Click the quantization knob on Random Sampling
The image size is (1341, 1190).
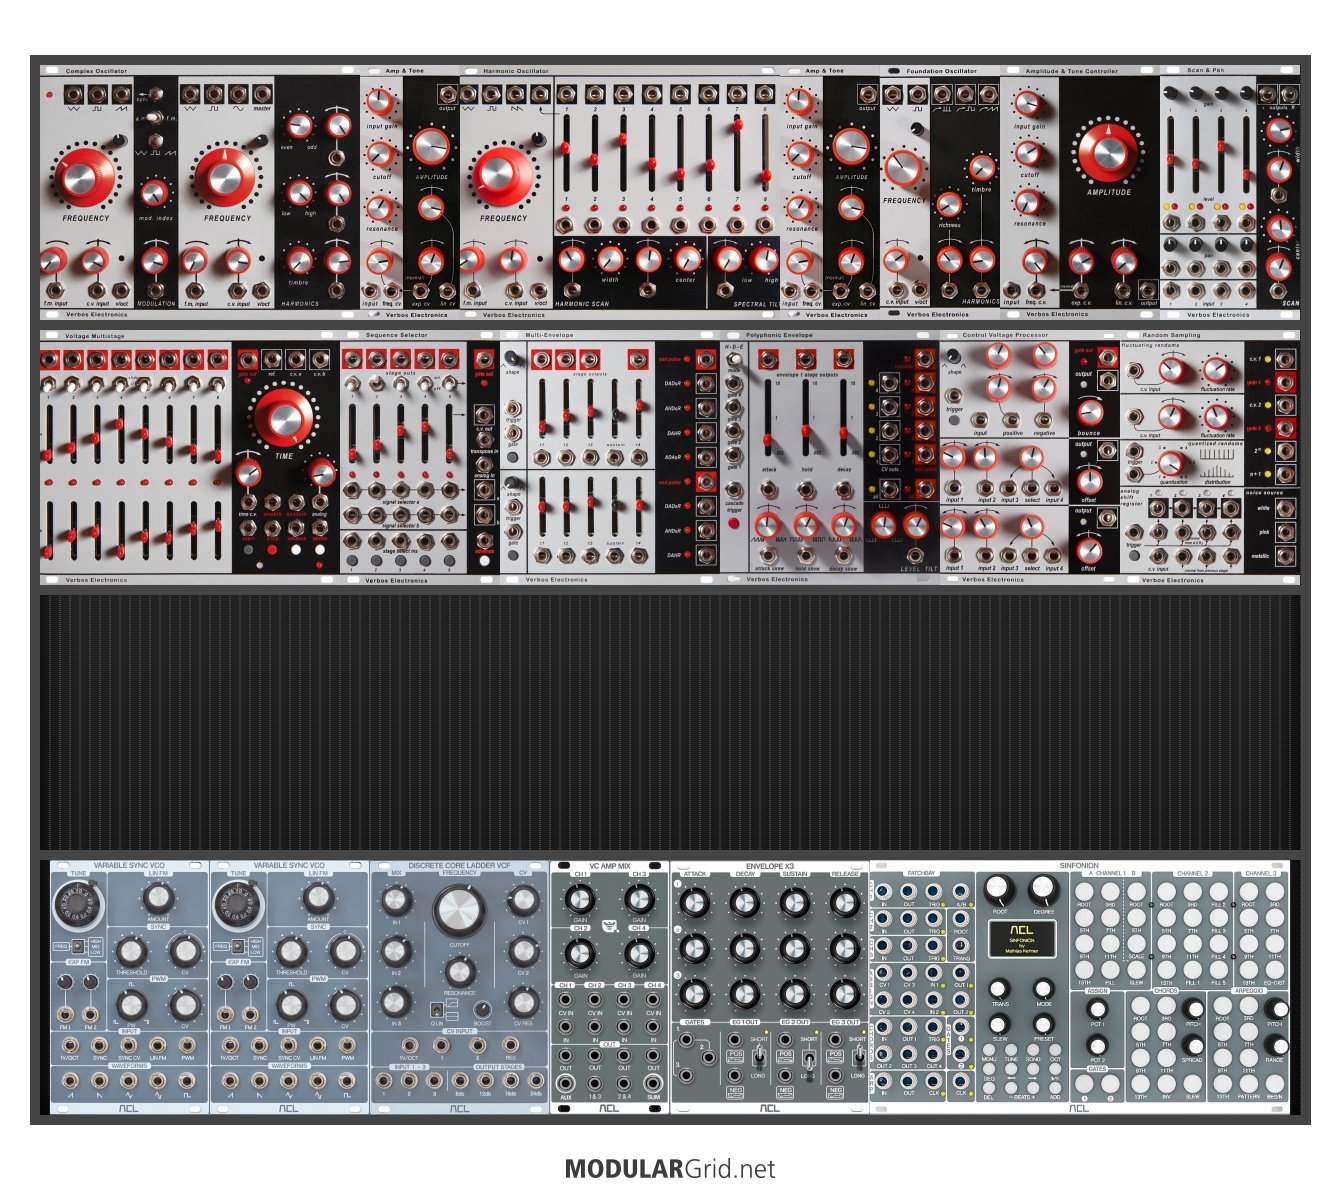tap(1173, 462)
